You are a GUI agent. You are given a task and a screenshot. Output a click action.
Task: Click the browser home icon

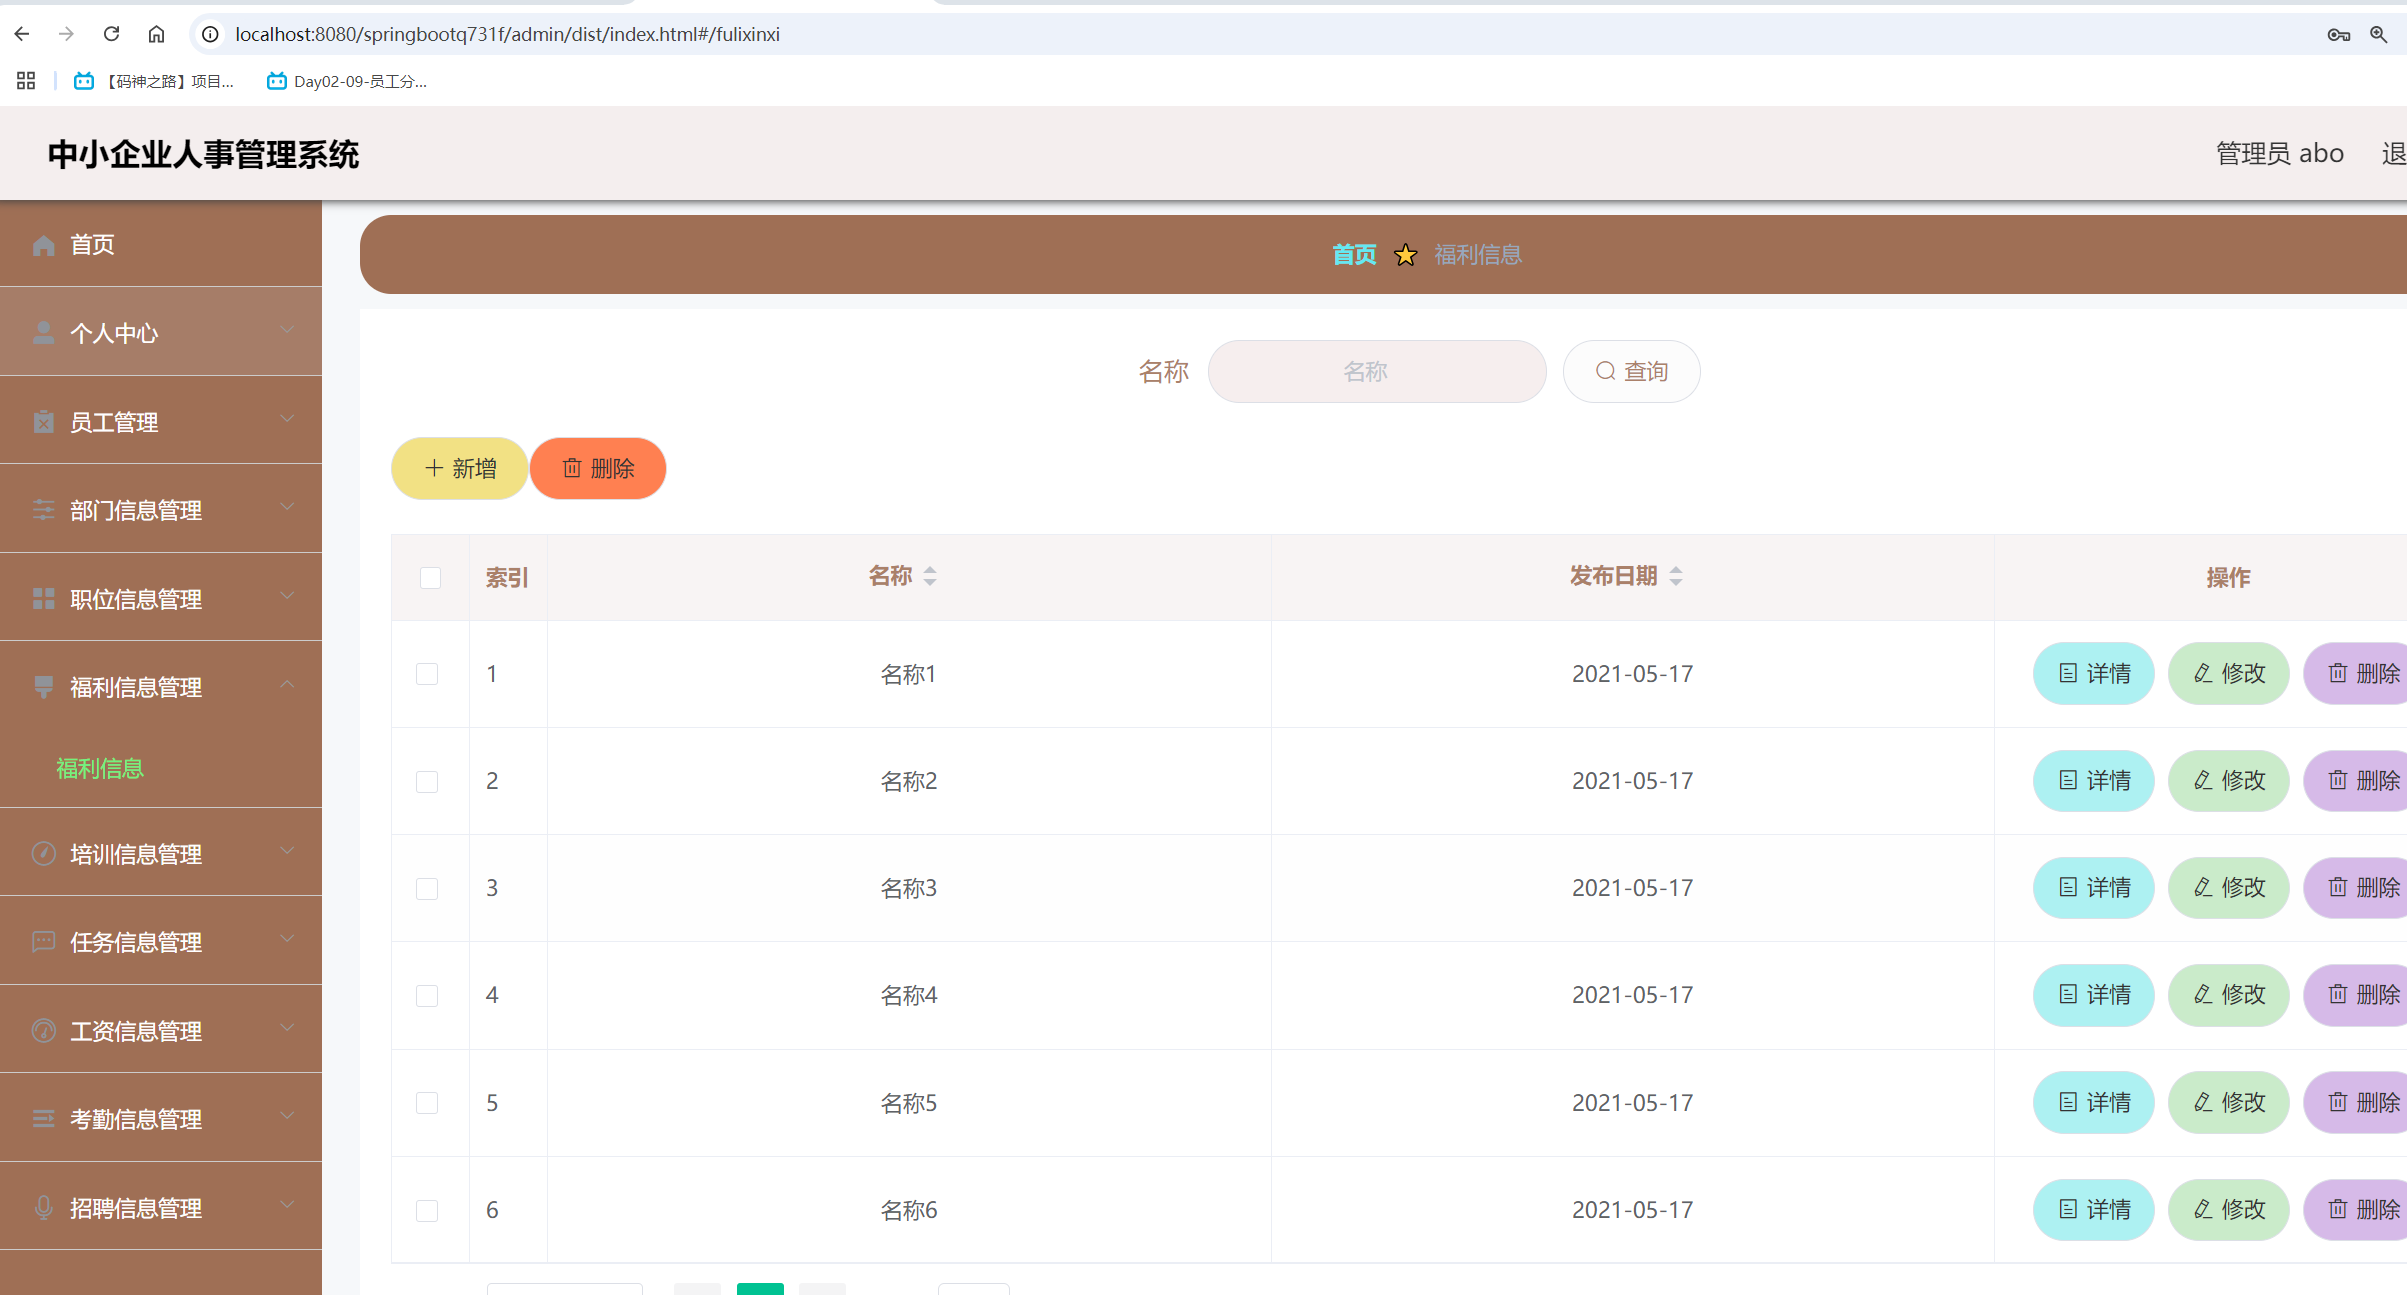pos(156,34)
